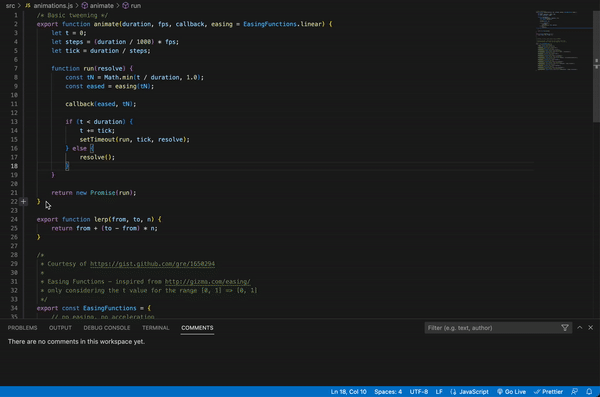Change the LF end-of-line sequence
The height and width of the screenshot is (397, 600).
click(x=439, y=392)
